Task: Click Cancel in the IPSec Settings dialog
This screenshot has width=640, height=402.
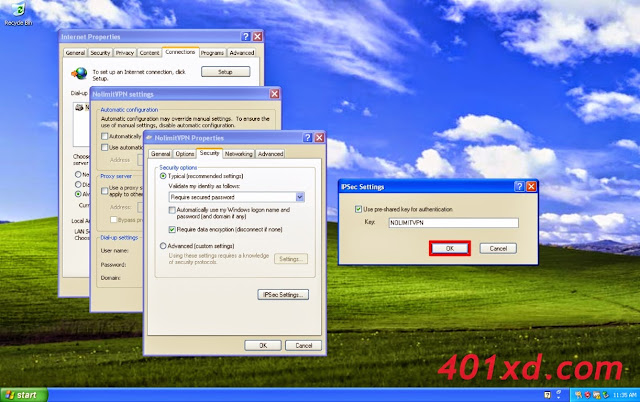Action: pyautogui.click(x=498, y=248)
